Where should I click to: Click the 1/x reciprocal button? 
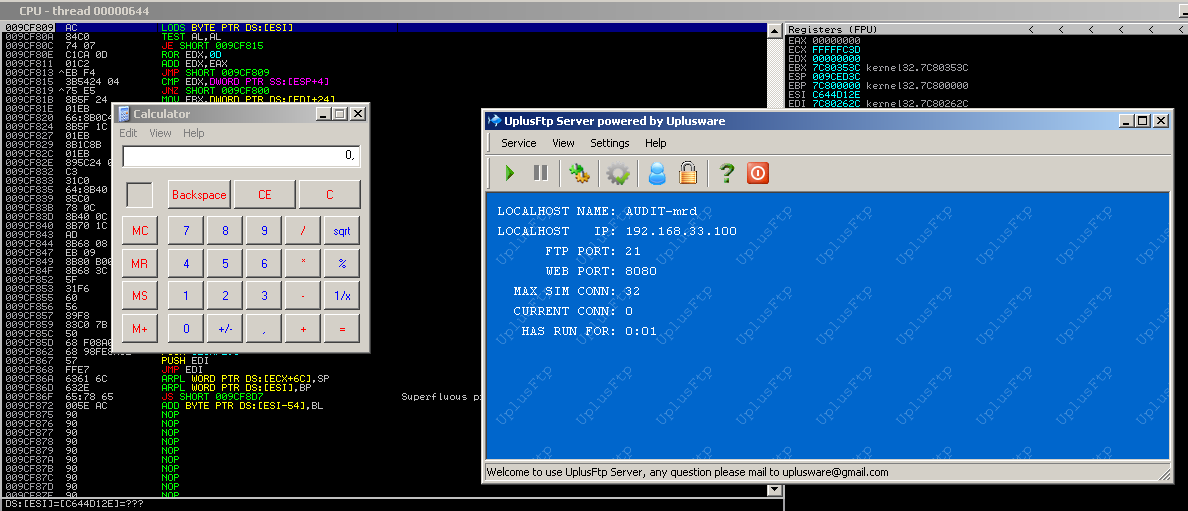point(342,296)
